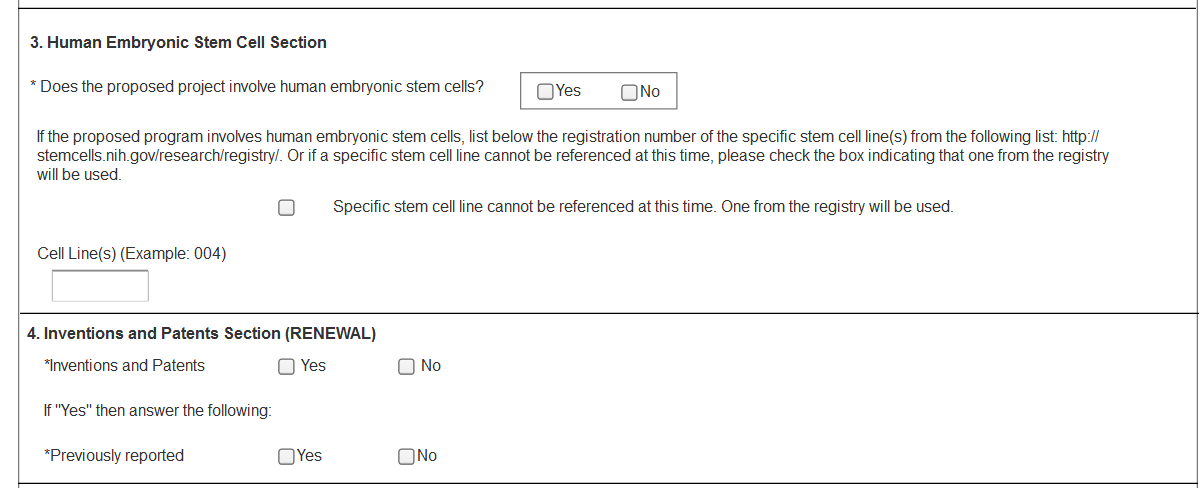
Task: Check No for human embryonic stem cells
Action: pos(629,92)
